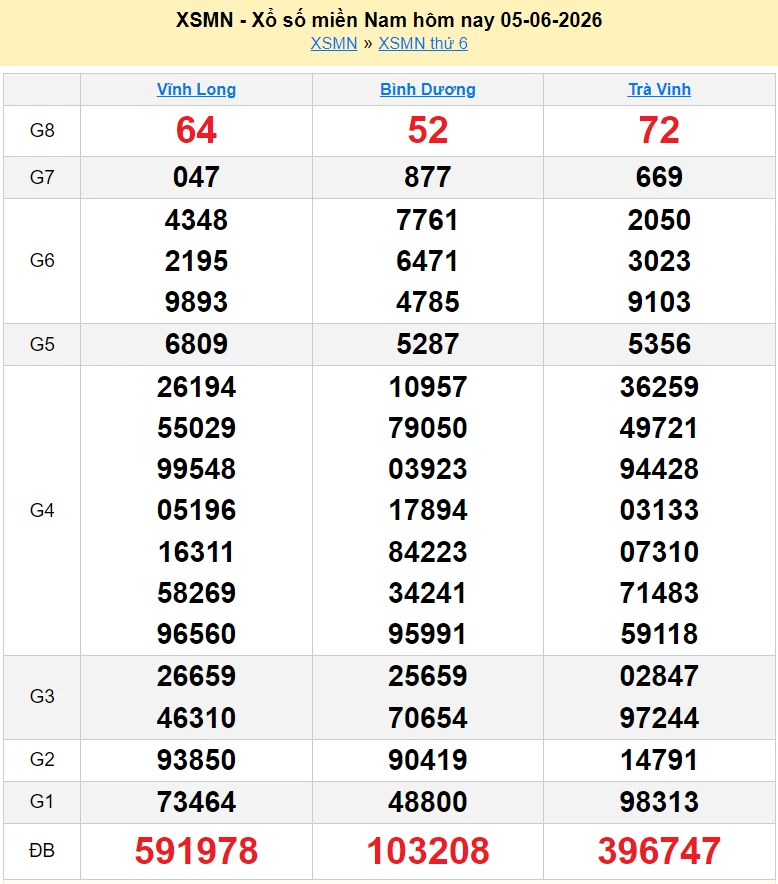The image size is (778, 884).
Task: Click G4 value 79050
Action: (x=428, y=428)
